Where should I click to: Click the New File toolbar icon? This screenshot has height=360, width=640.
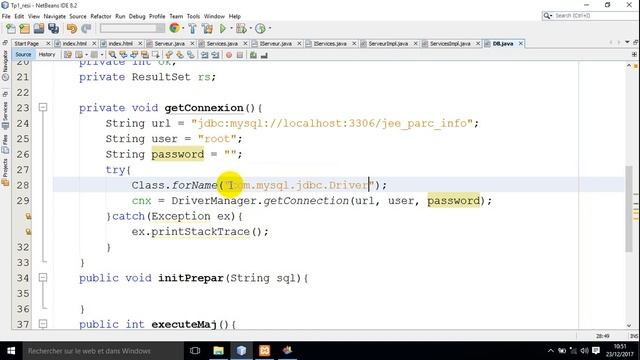(11, 29)
